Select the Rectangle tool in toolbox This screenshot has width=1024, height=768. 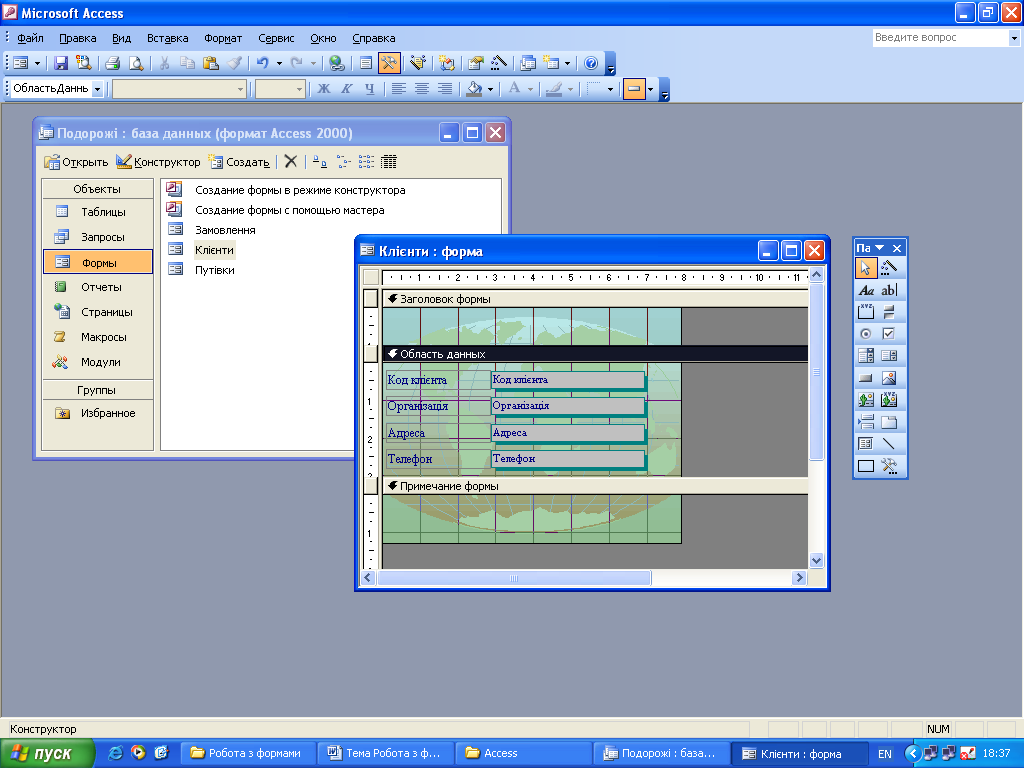(x=866, y=466)
